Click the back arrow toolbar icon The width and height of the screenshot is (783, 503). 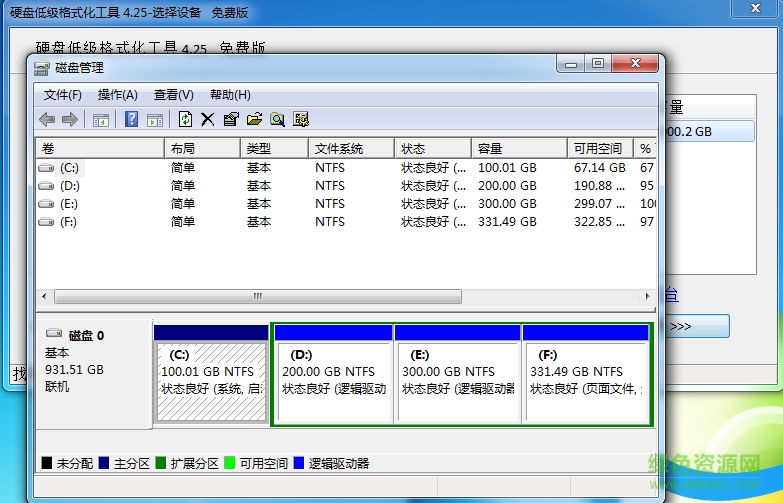pyautogui.click(x=47, y=120)
